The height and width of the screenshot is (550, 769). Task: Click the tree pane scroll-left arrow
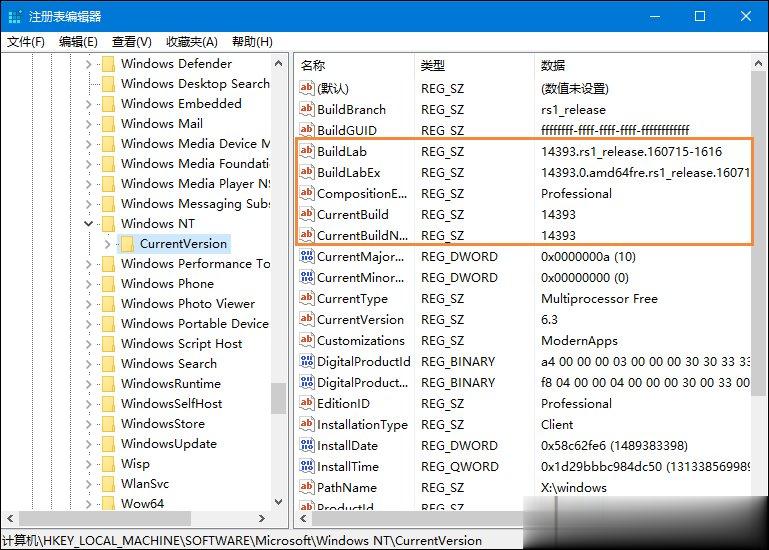tap(10, 518)
